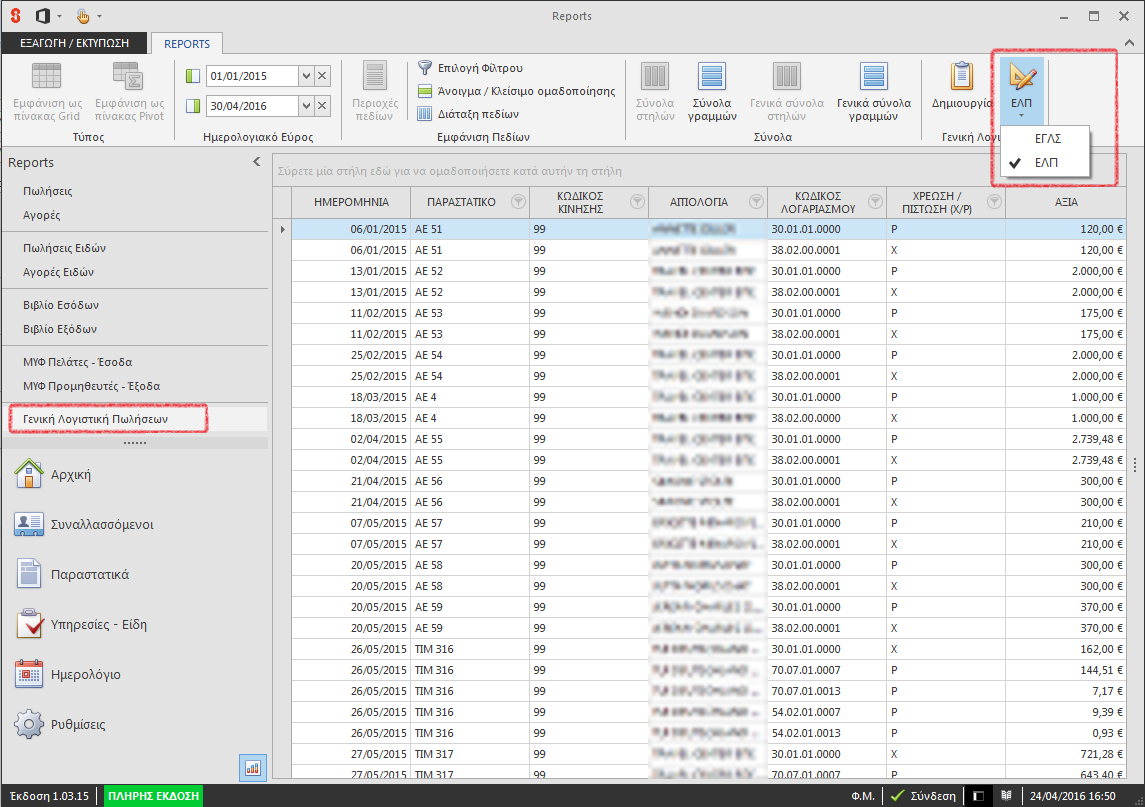Open the Αγορές Ειδών report
This screenshot has height=807, width=1145.
[58, 272]
